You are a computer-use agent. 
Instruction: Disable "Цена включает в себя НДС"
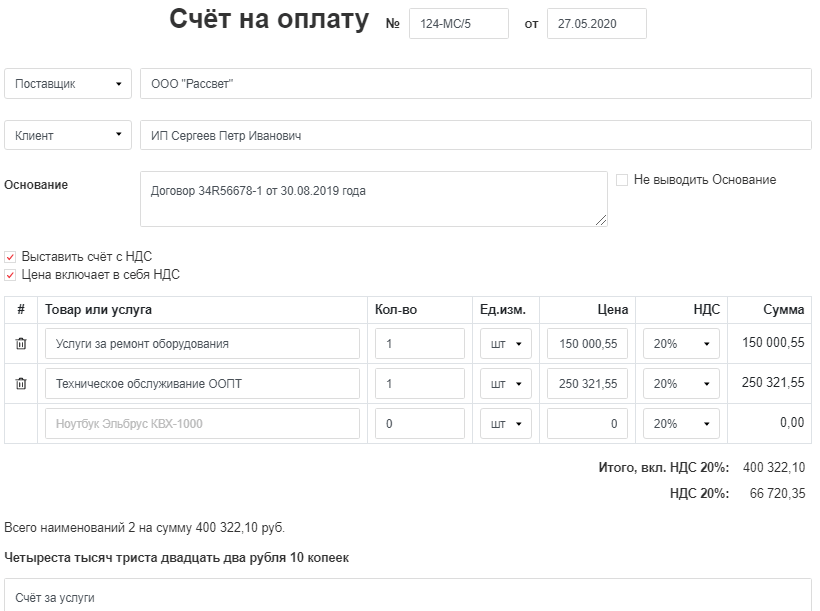[x=10, y=272]
